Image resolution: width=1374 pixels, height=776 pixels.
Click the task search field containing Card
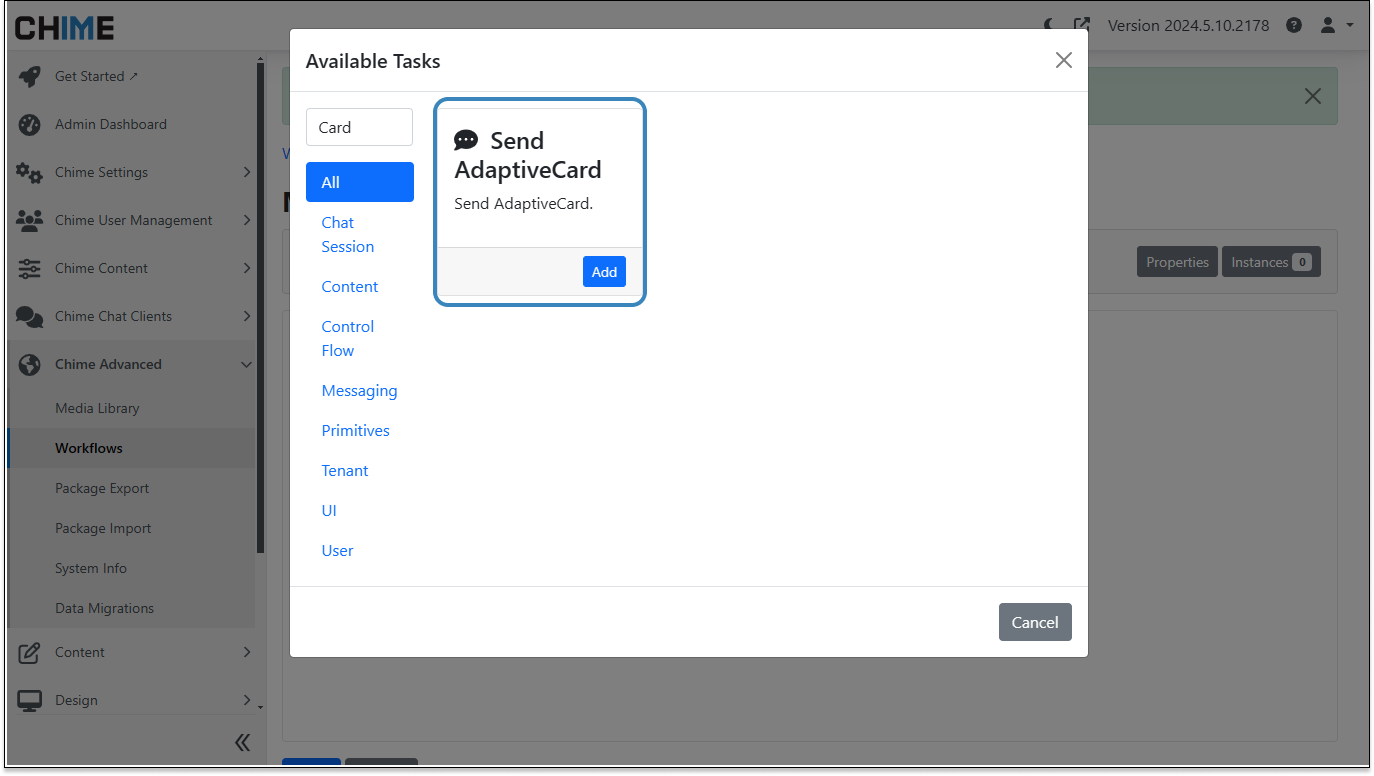point(359,127)
